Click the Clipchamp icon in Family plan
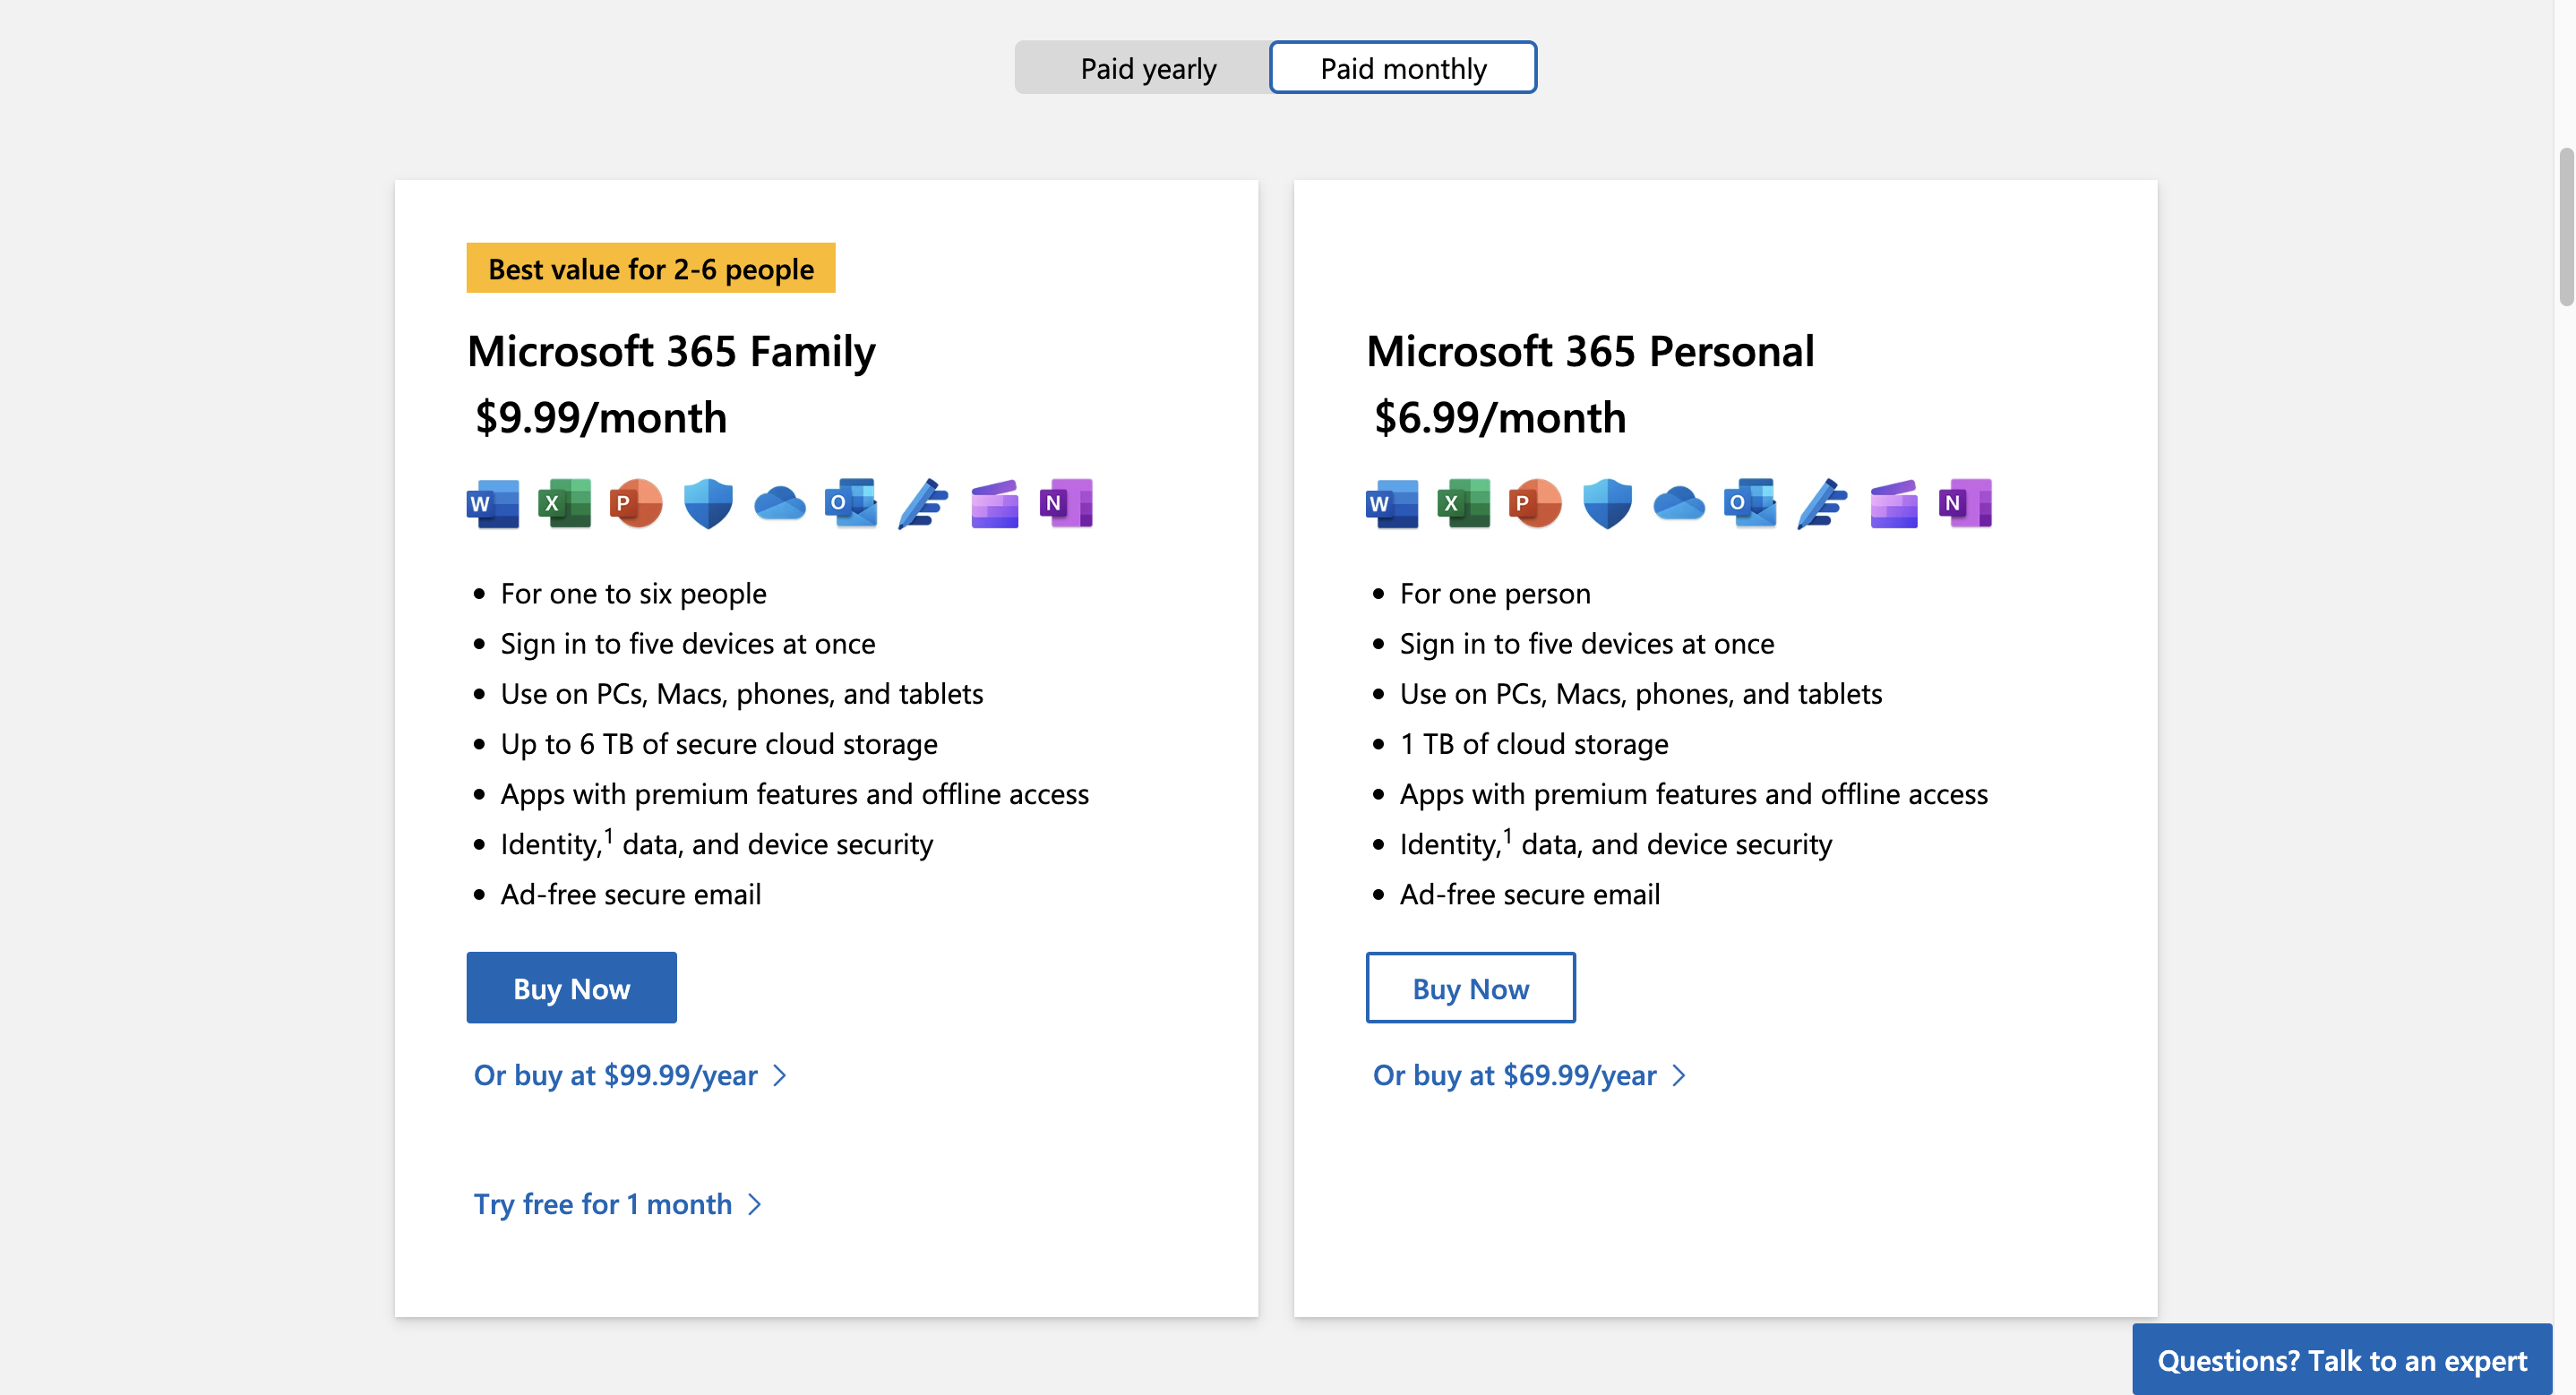Image resolution: width=2576 pixels, height=1395 pixels. 994,503
